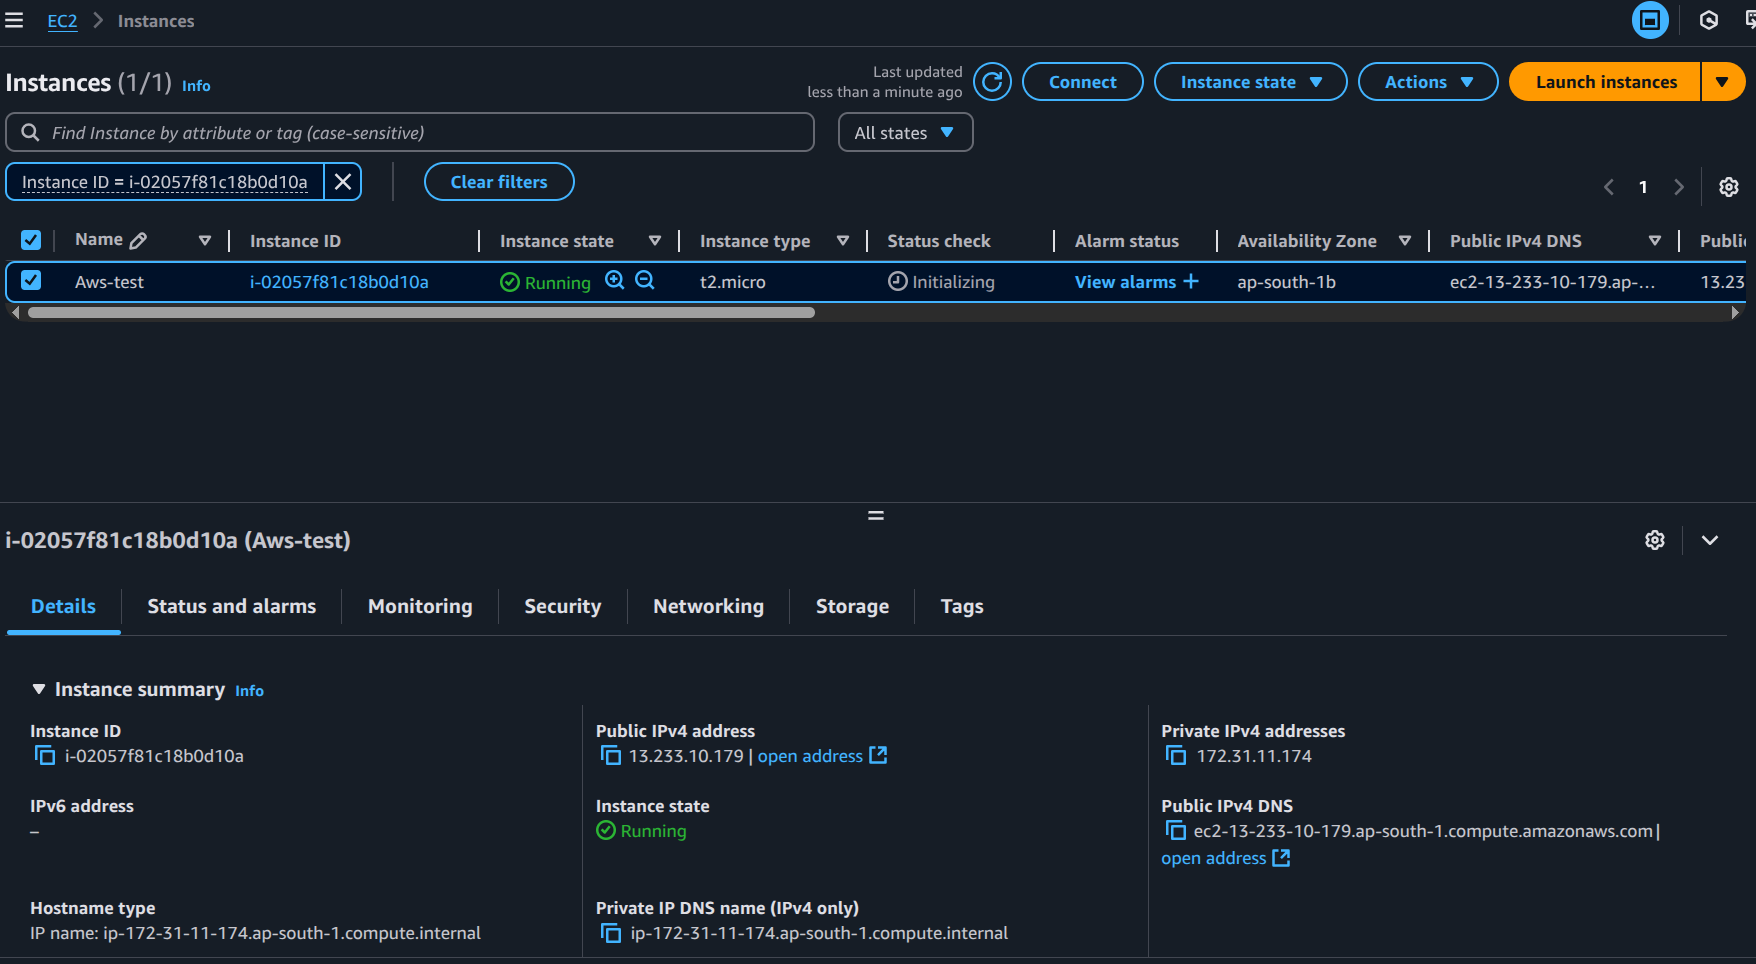Copy Private IPv4 address 172.31.11.174
Screen dimensions: 1756x964
(1176, 755)
